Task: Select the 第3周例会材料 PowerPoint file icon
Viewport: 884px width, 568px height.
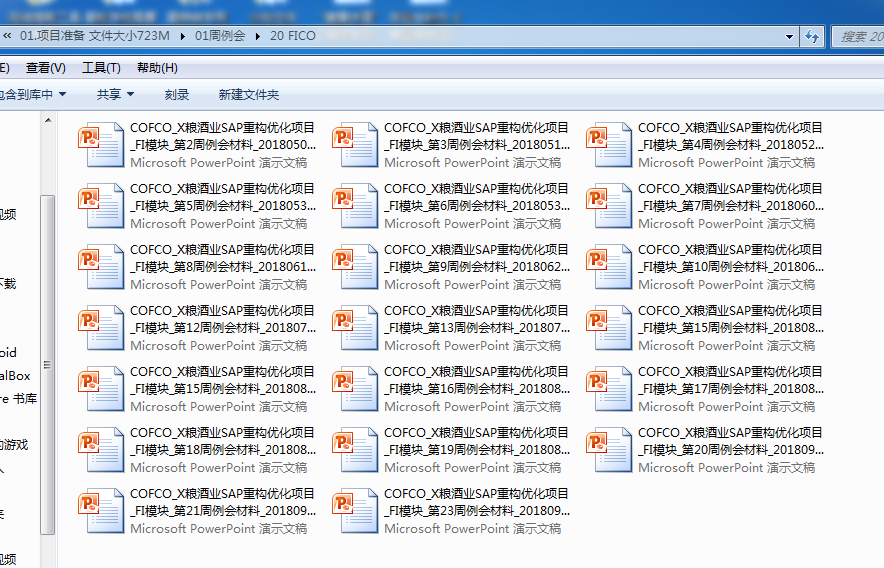Action: pyautogui.click(x=355, y=144)
